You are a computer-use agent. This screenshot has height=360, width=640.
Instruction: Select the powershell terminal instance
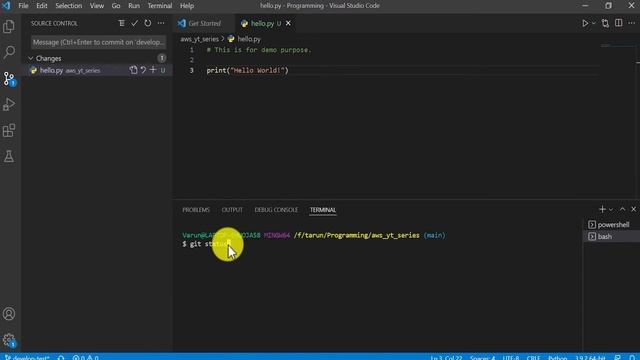click(x=611, y=224)
